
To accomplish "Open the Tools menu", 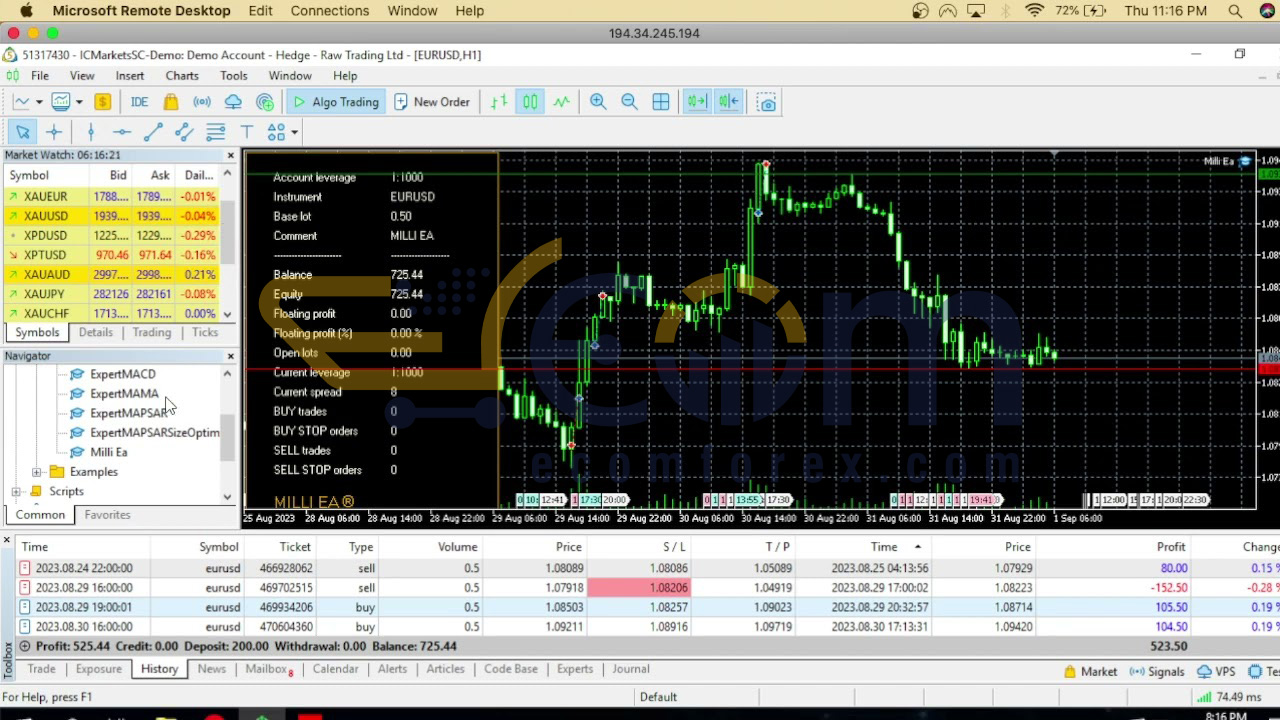I will (234, 76).
